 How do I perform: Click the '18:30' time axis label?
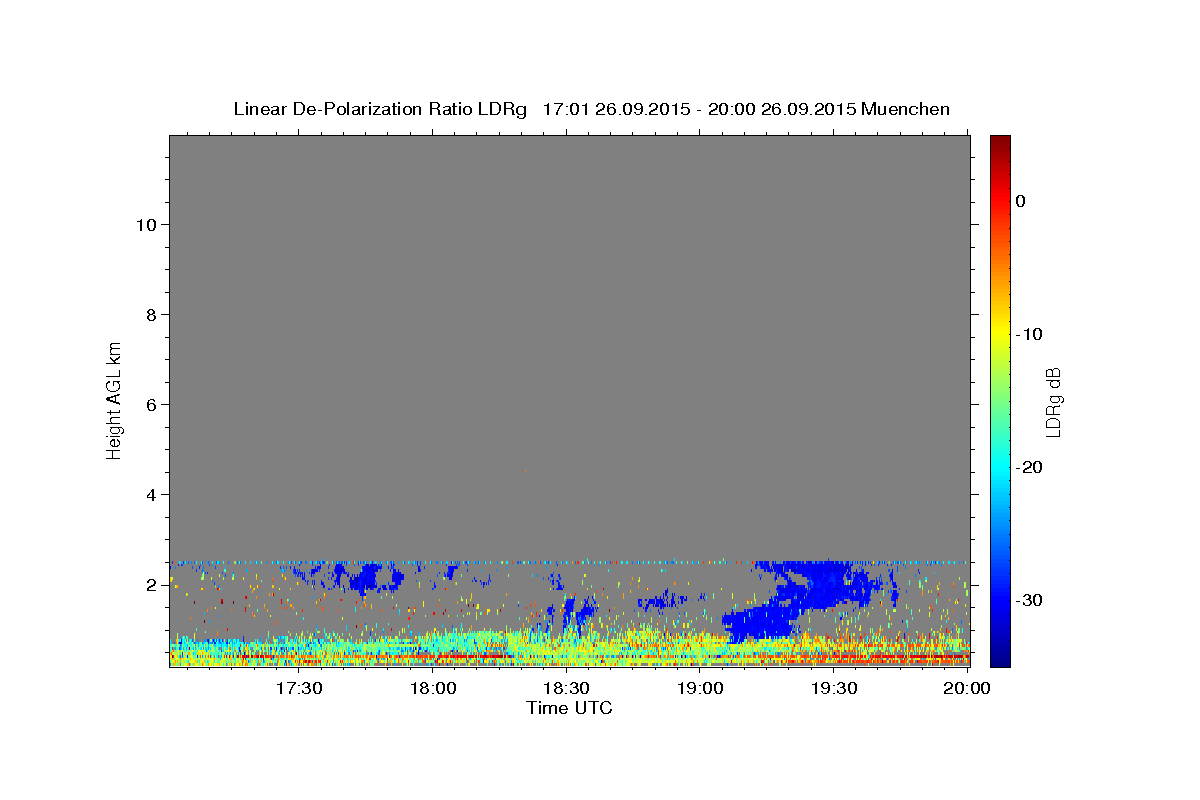pyautogui.click(x=566, y=688)
